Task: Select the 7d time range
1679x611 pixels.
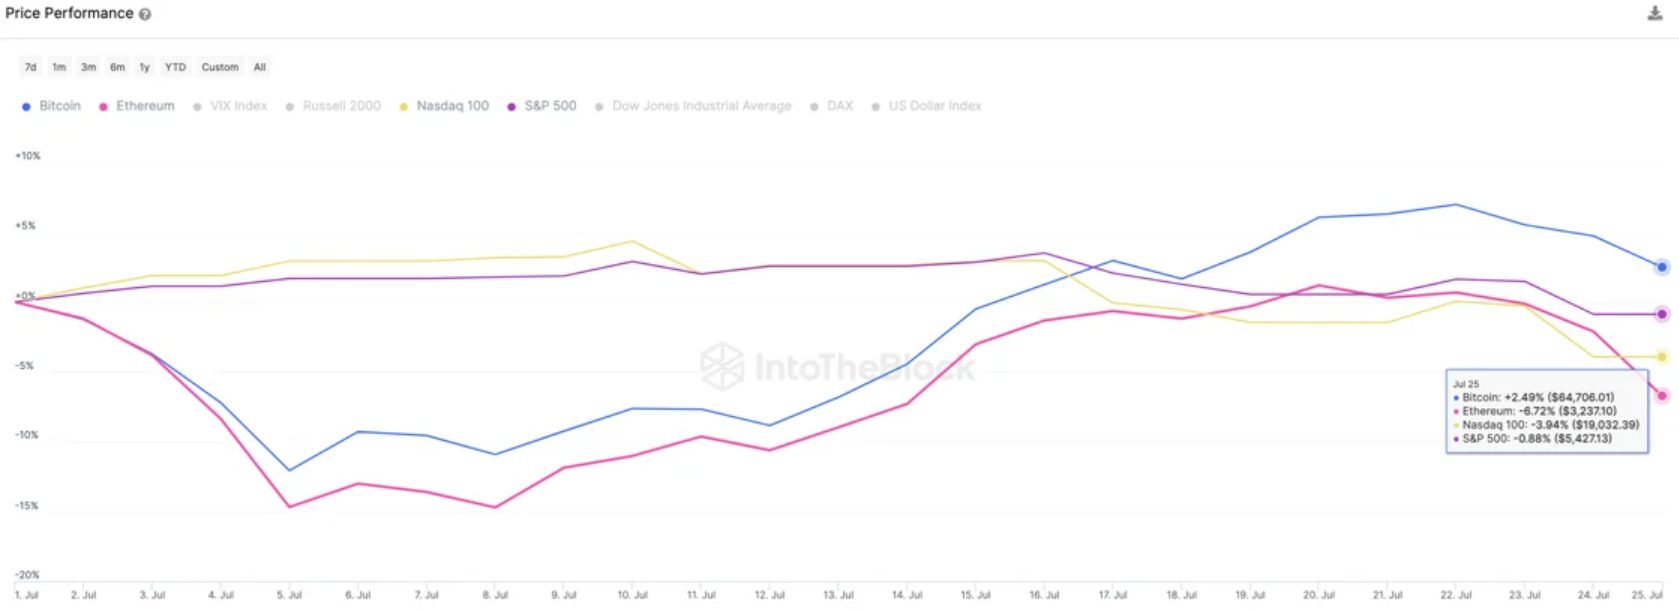Action: click(30, 67)
